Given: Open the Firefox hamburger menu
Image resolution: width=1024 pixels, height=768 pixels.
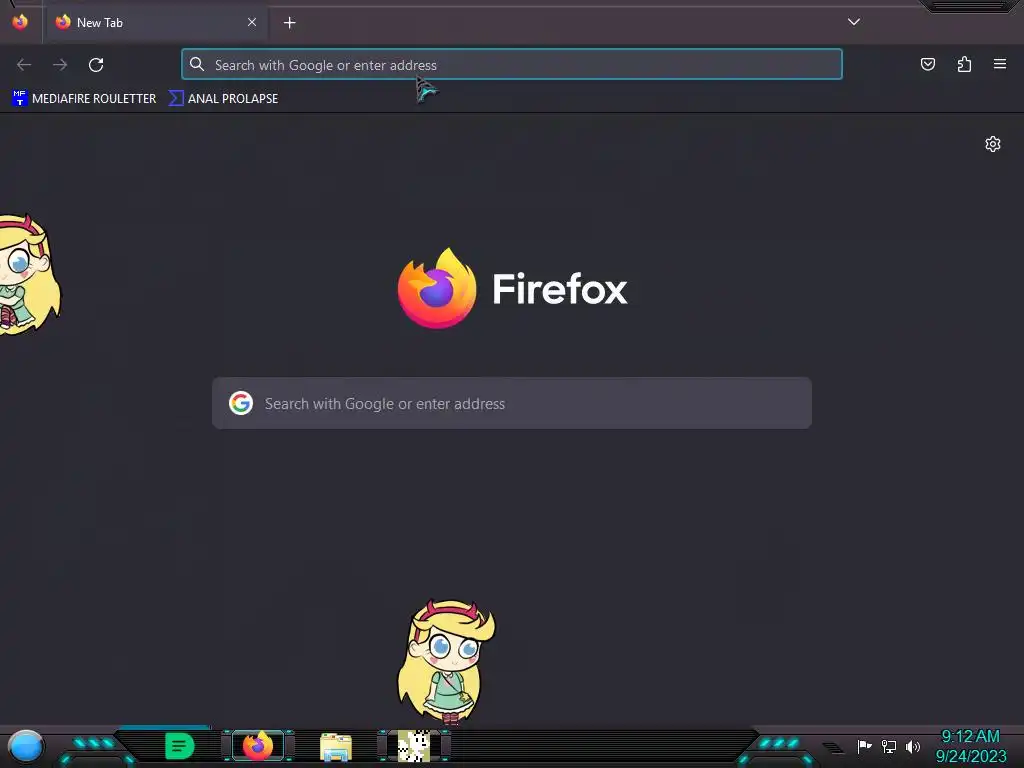Looking at the screenshot, I should [x=1000, y=64].
